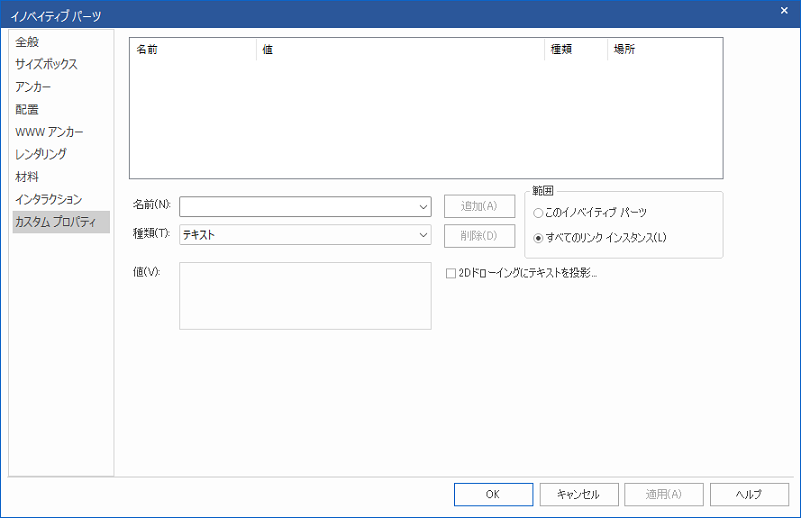The height and width of the screenshot is (518, 801).
Task: Select このイノベイティブ パーツ radio option
Action: pyautogui.click(x=539, y=213)
